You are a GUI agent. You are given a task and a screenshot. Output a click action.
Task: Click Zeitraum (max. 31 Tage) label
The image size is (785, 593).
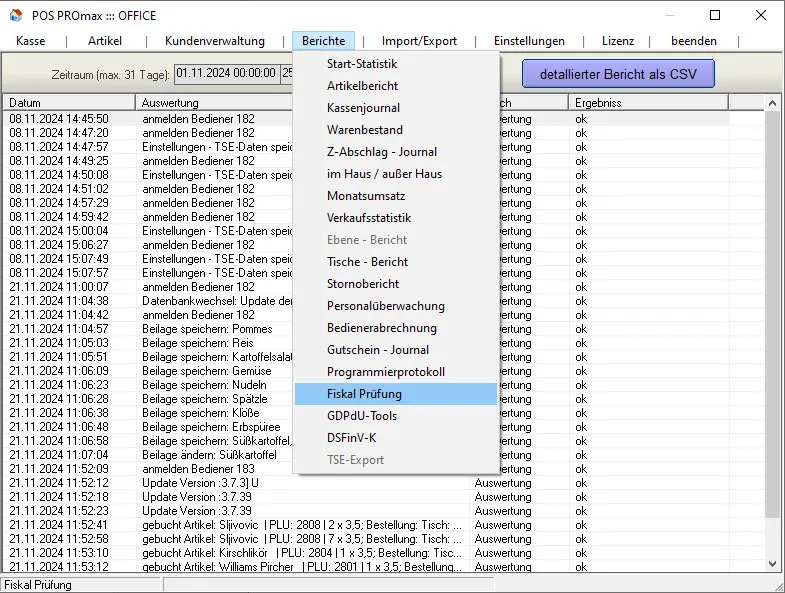110,75
